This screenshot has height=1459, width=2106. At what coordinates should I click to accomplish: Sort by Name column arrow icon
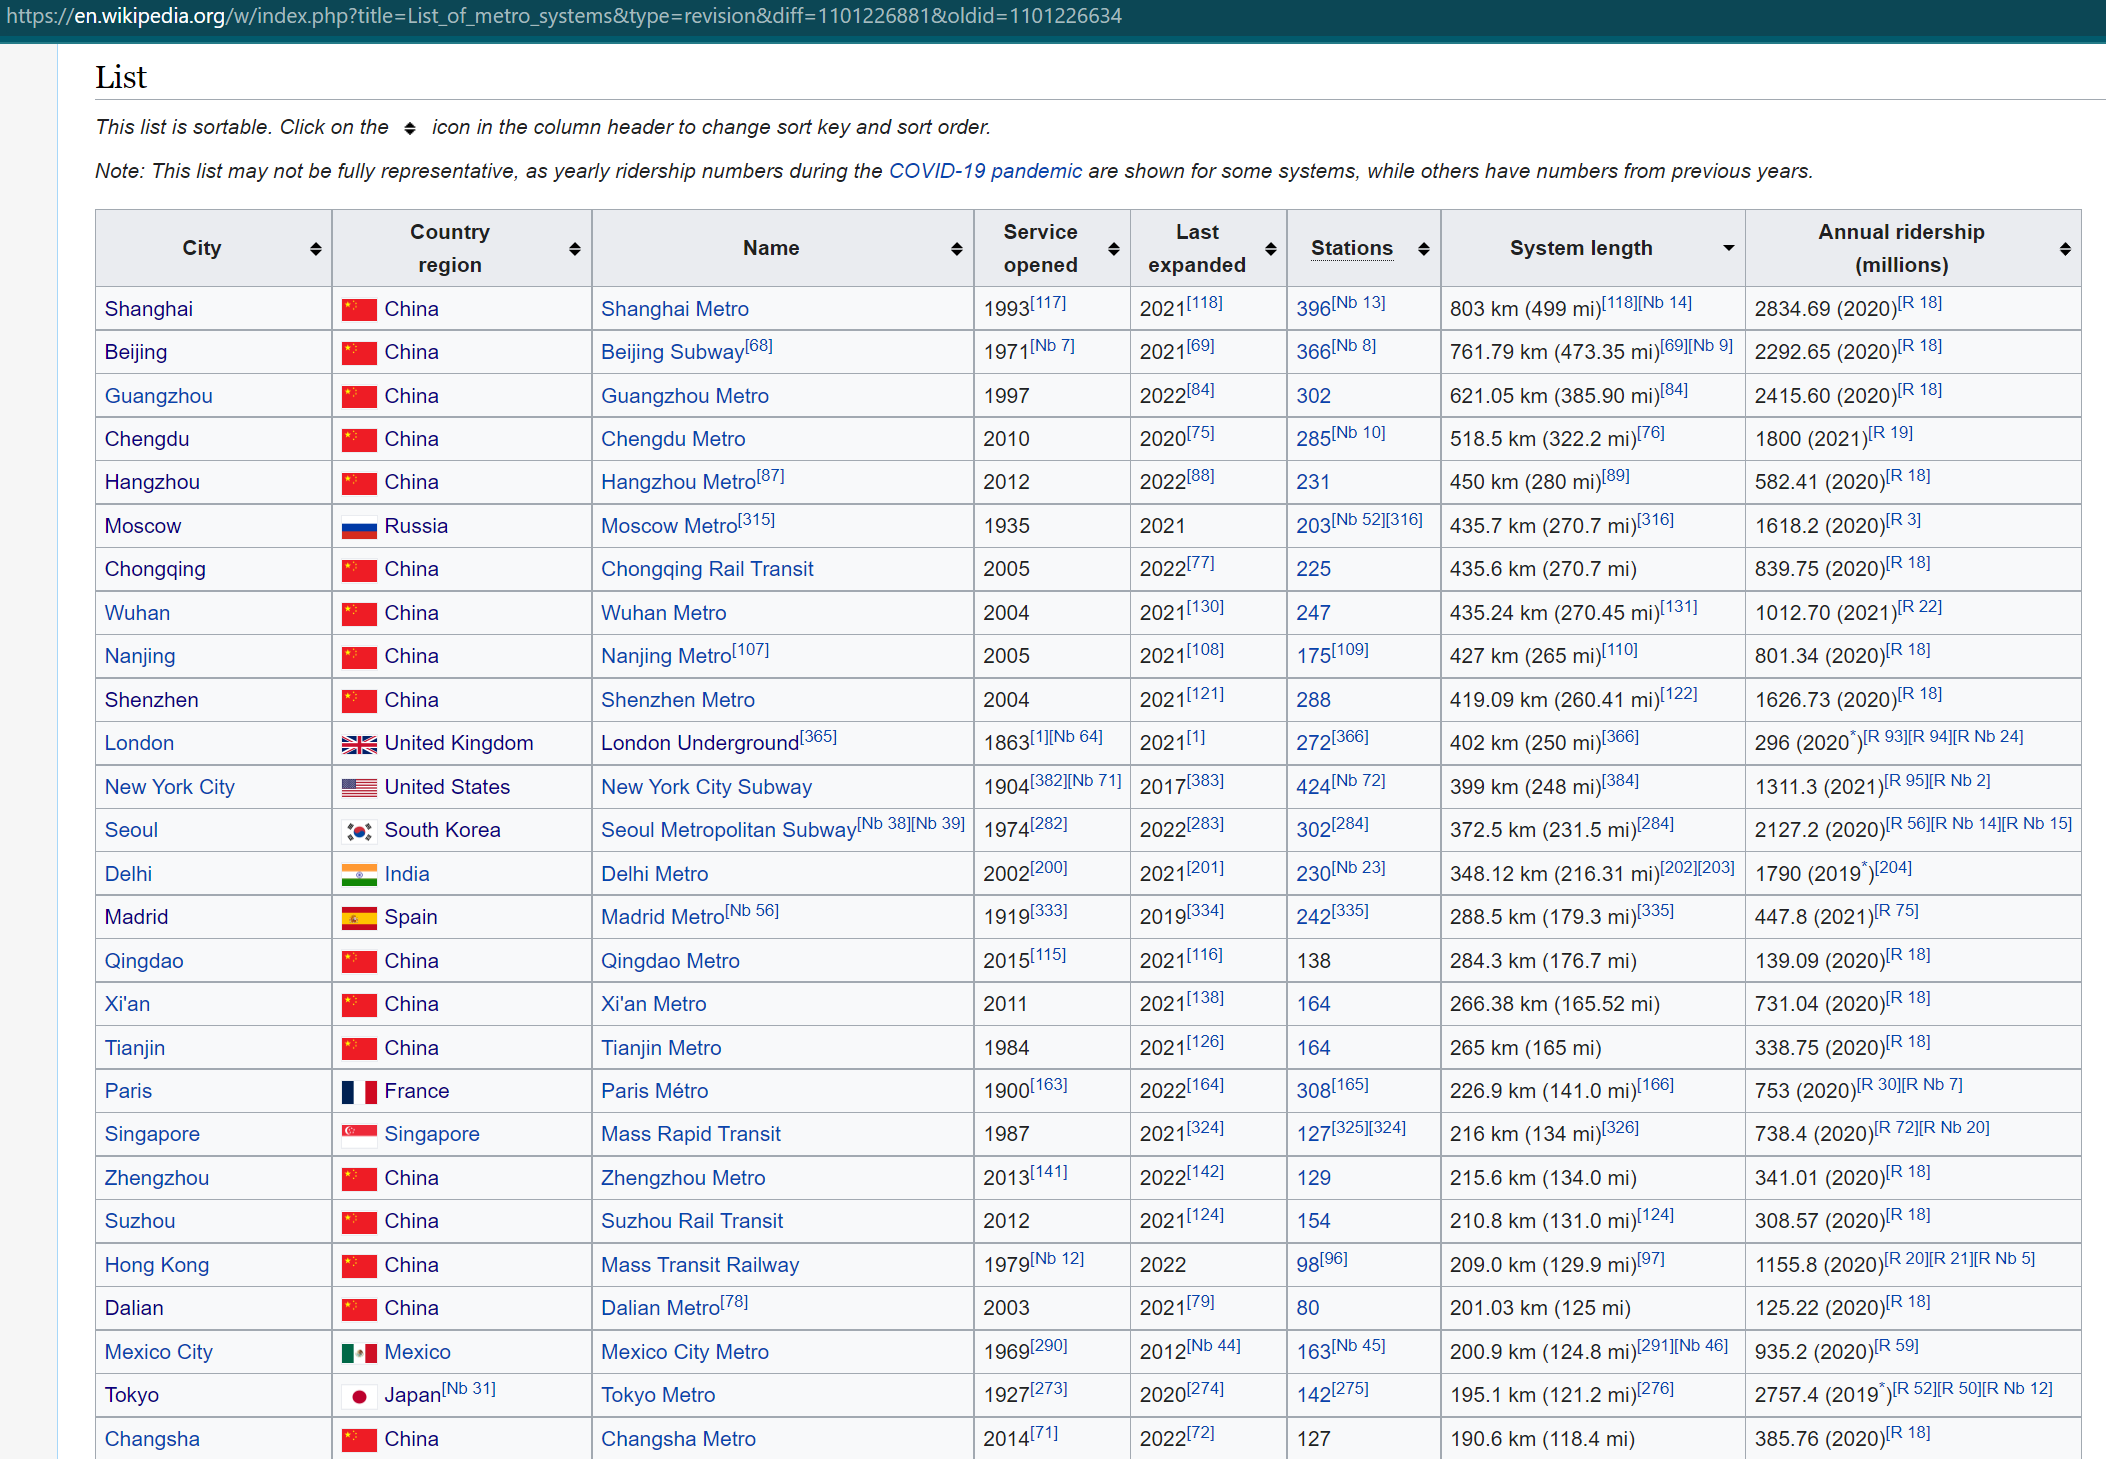pos(957,249)
